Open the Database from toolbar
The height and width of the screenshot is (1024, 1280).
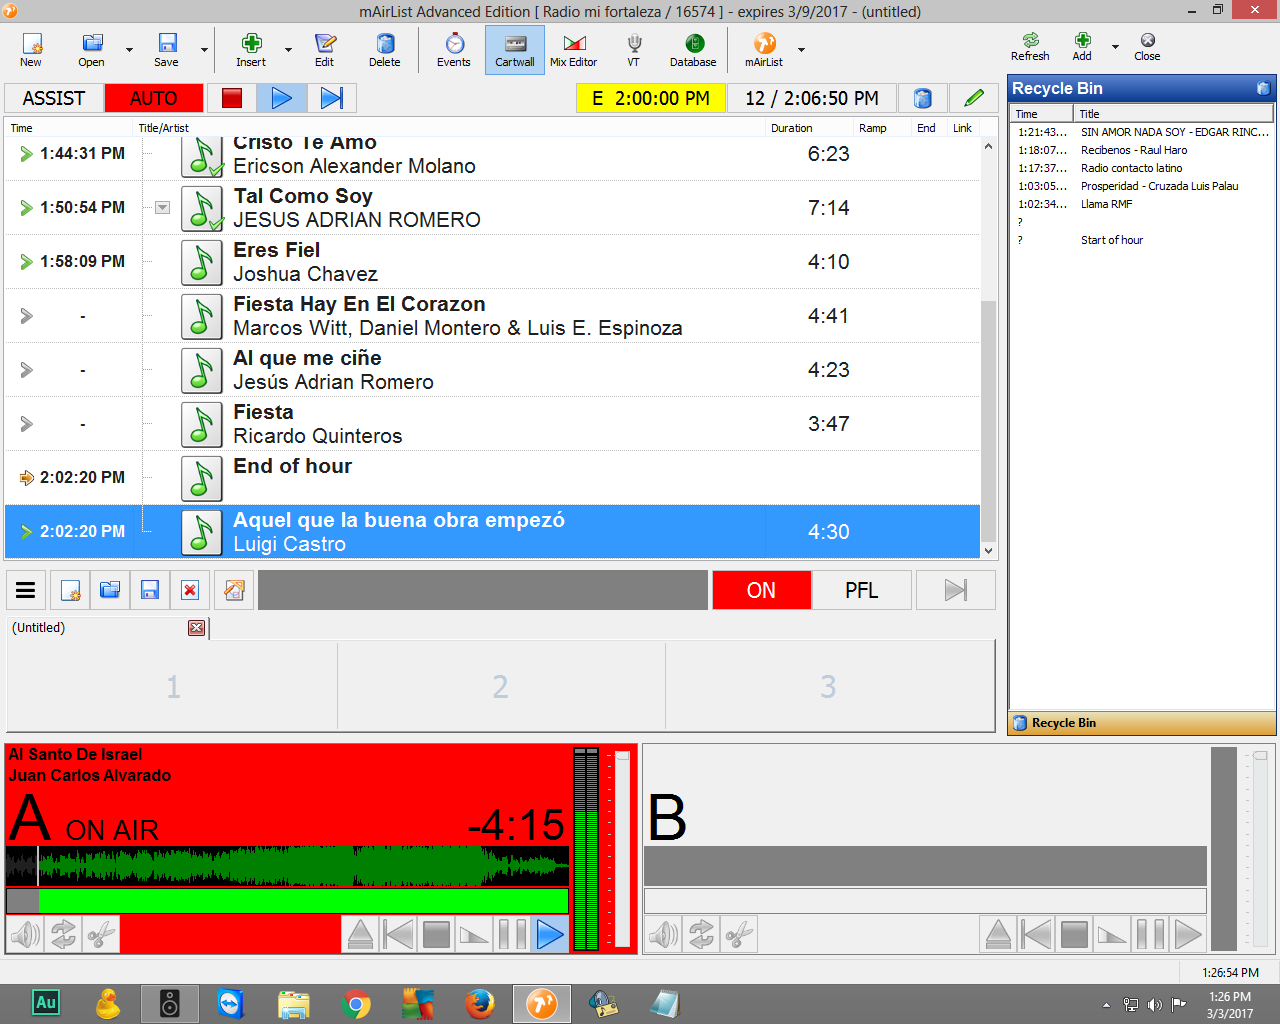pyautogui.click(x=693, y=49)
